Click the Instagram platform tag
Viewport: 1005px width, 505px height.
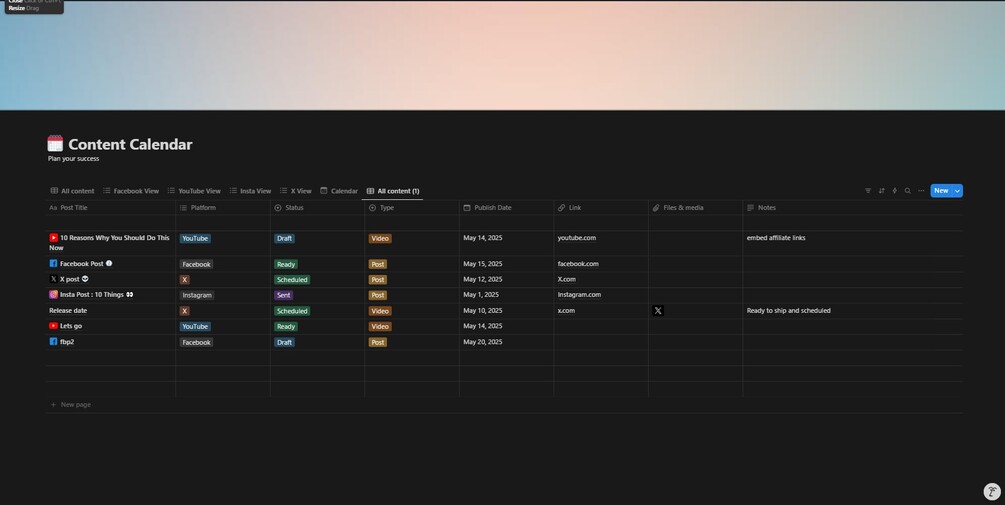197,295
